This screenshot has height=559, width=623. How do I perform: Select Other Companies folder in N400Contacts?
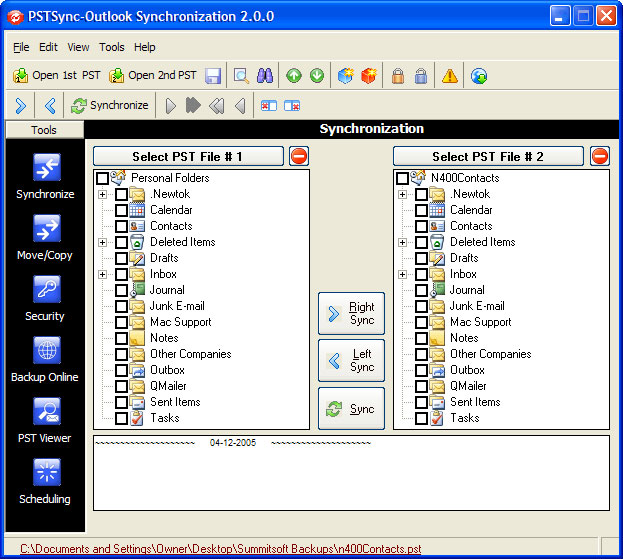[490, 354]
